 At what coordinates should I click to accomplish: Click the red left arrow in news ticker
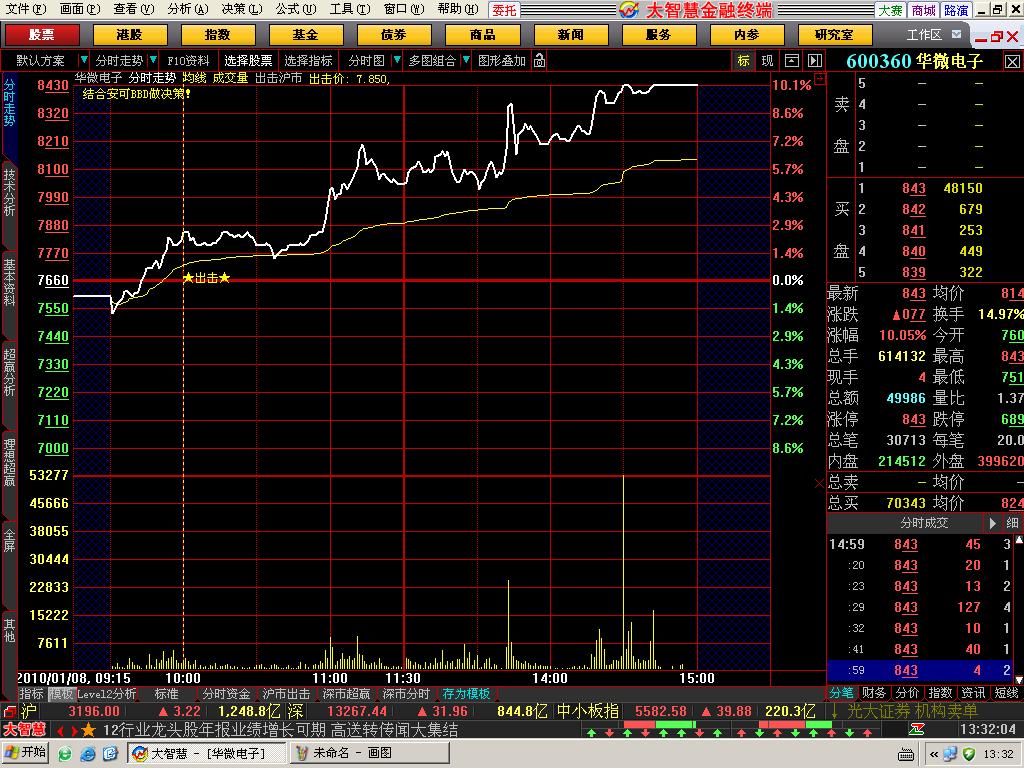tap(61, 730)
